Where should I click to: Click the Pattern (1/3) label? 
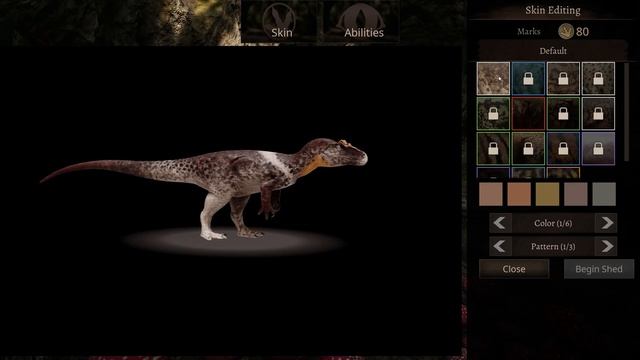(x=553, y=247)
